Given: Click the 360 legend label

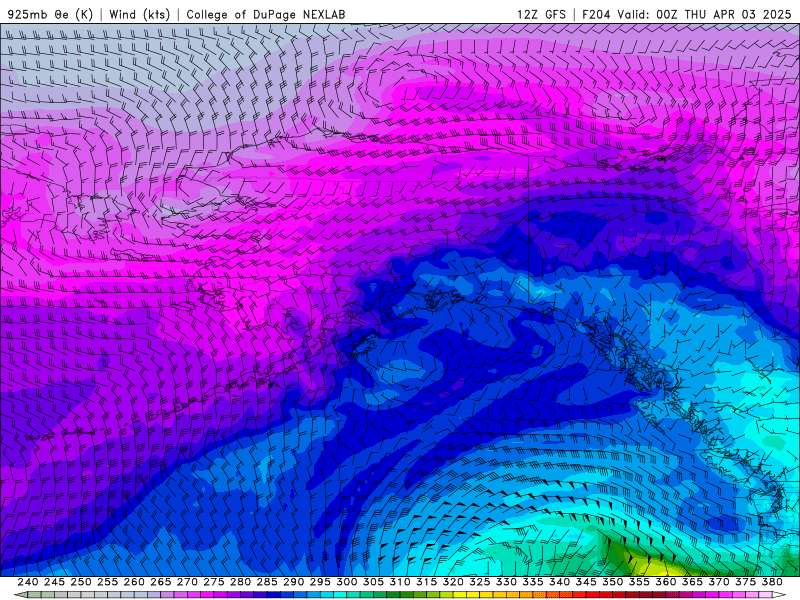Looking at the screenshot, I should (666, 582).
